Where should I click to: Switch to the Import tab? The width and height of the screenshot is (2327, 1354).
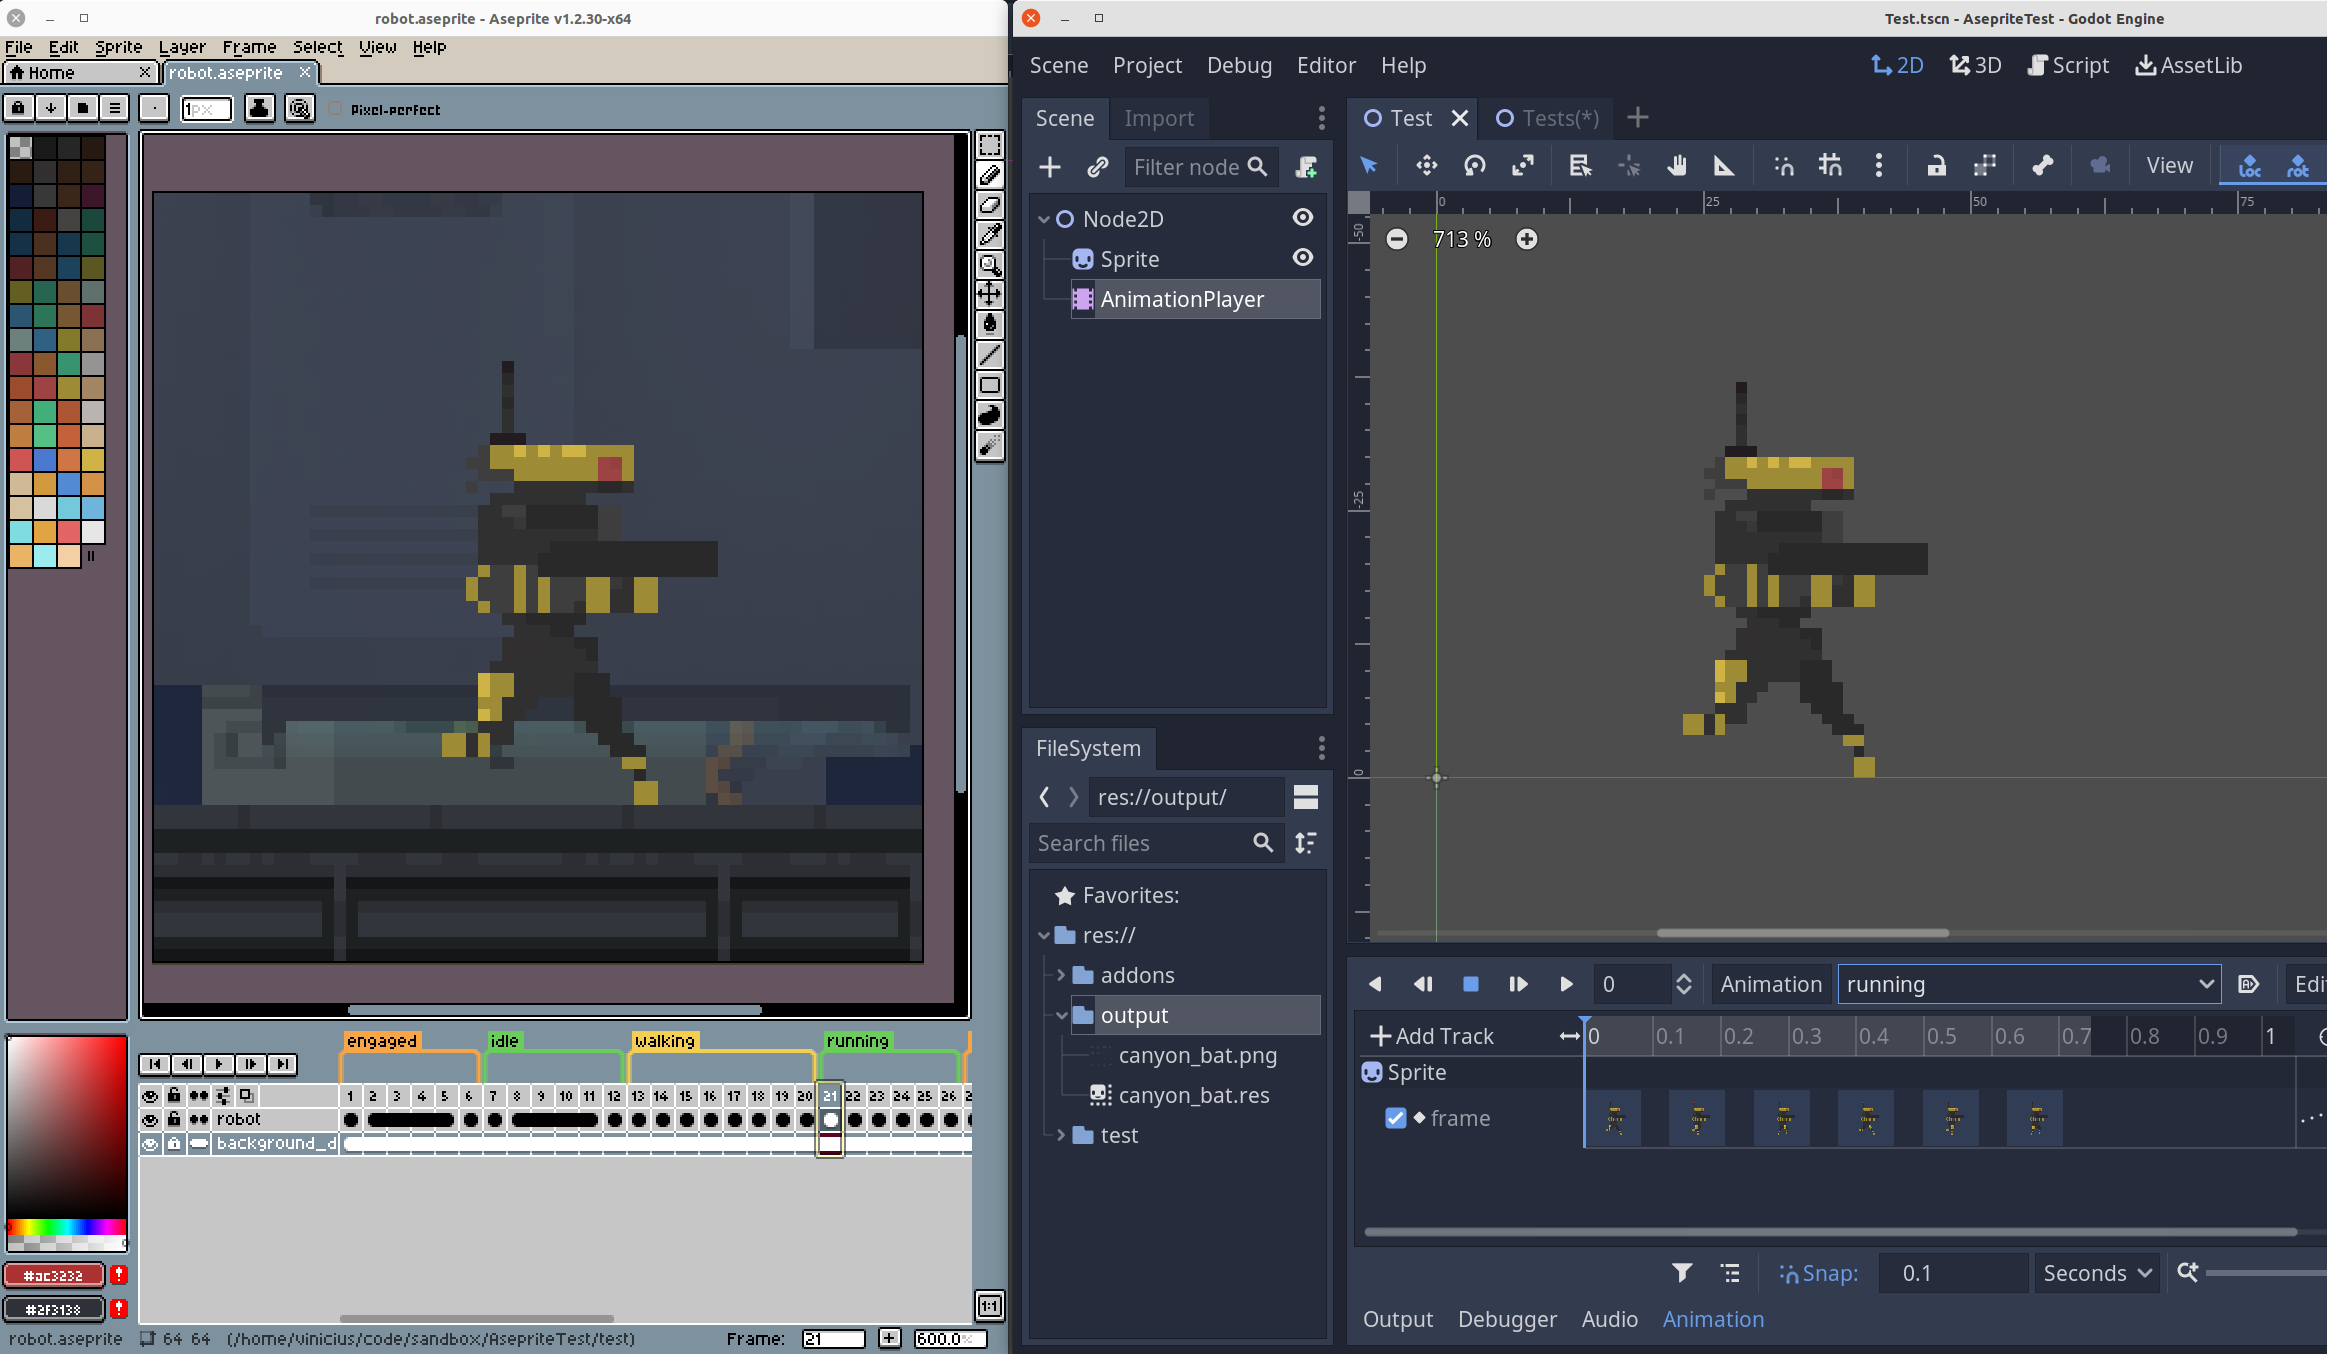pyautogui.click(x=1158, y=118)
